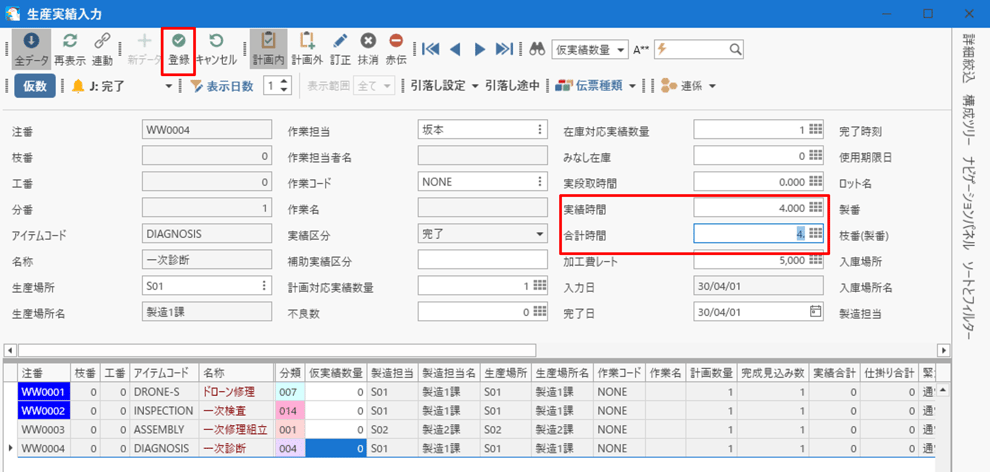Click the キャンセル cancel icon
The width and height of the screenshot is (990, 472).
[x=216, y=48]
